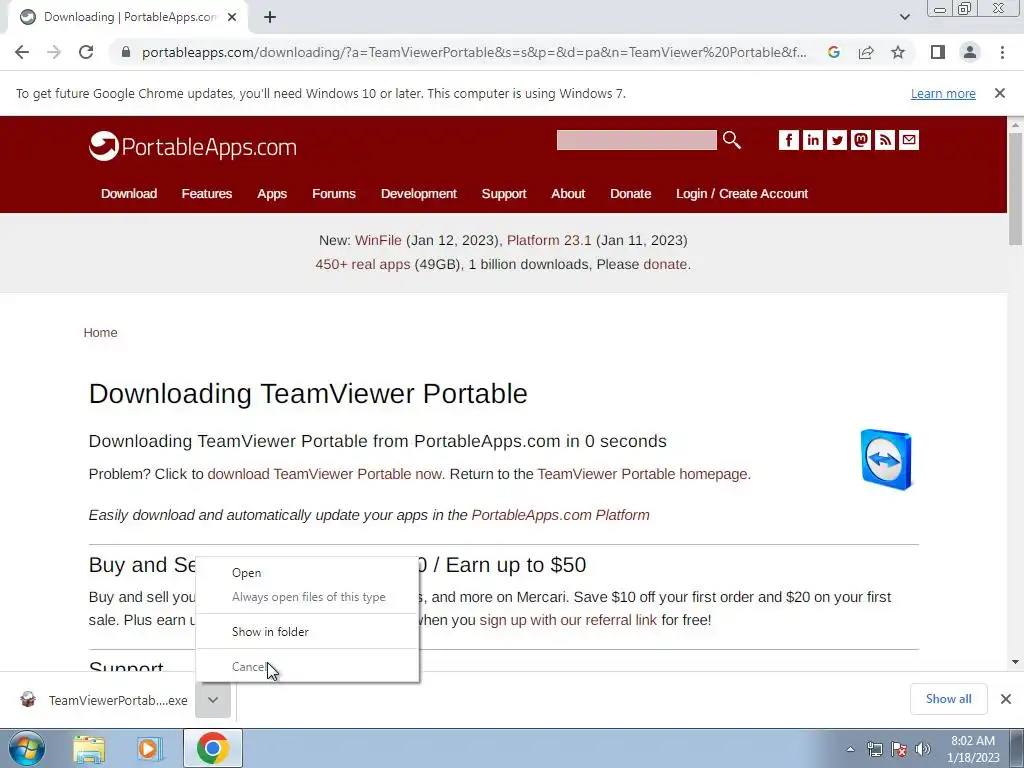Viewport: 1024px width, 768px height.
Task: Reload the page with the refresh icon
Action: coord(86,52)
